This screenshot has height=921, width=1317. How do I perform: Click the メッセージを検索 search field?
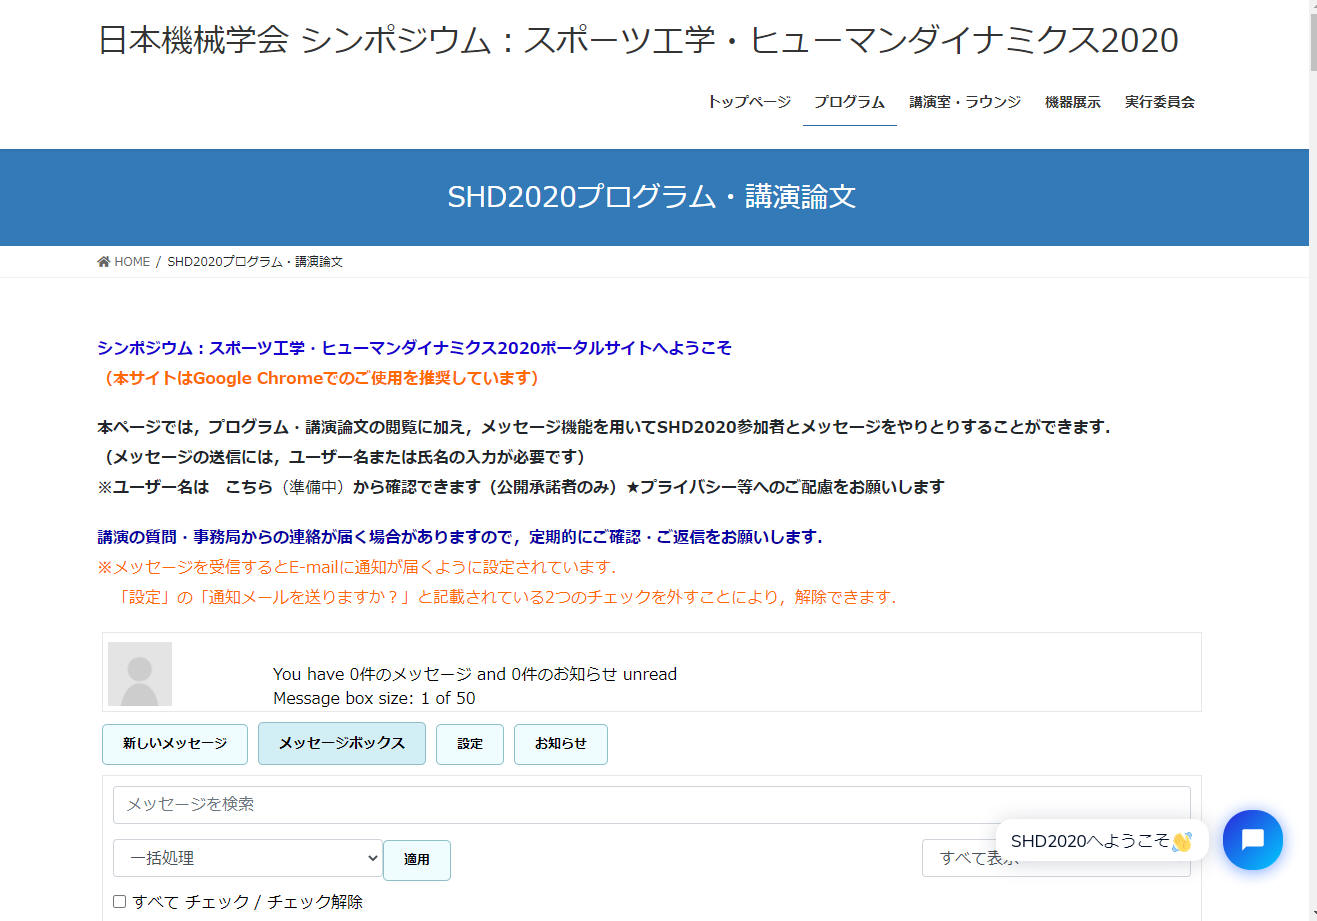pyautogui.click(x=652, y=805)
